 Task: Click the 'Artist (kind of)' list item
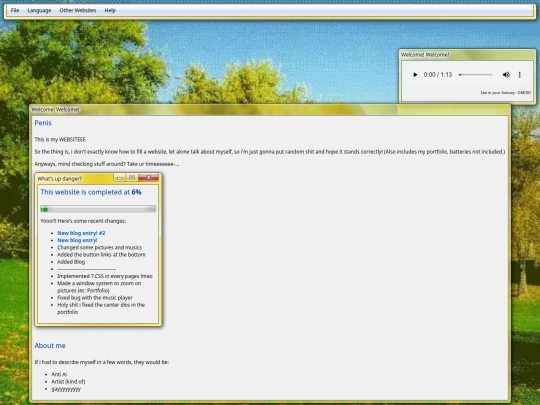pos(68,382)
